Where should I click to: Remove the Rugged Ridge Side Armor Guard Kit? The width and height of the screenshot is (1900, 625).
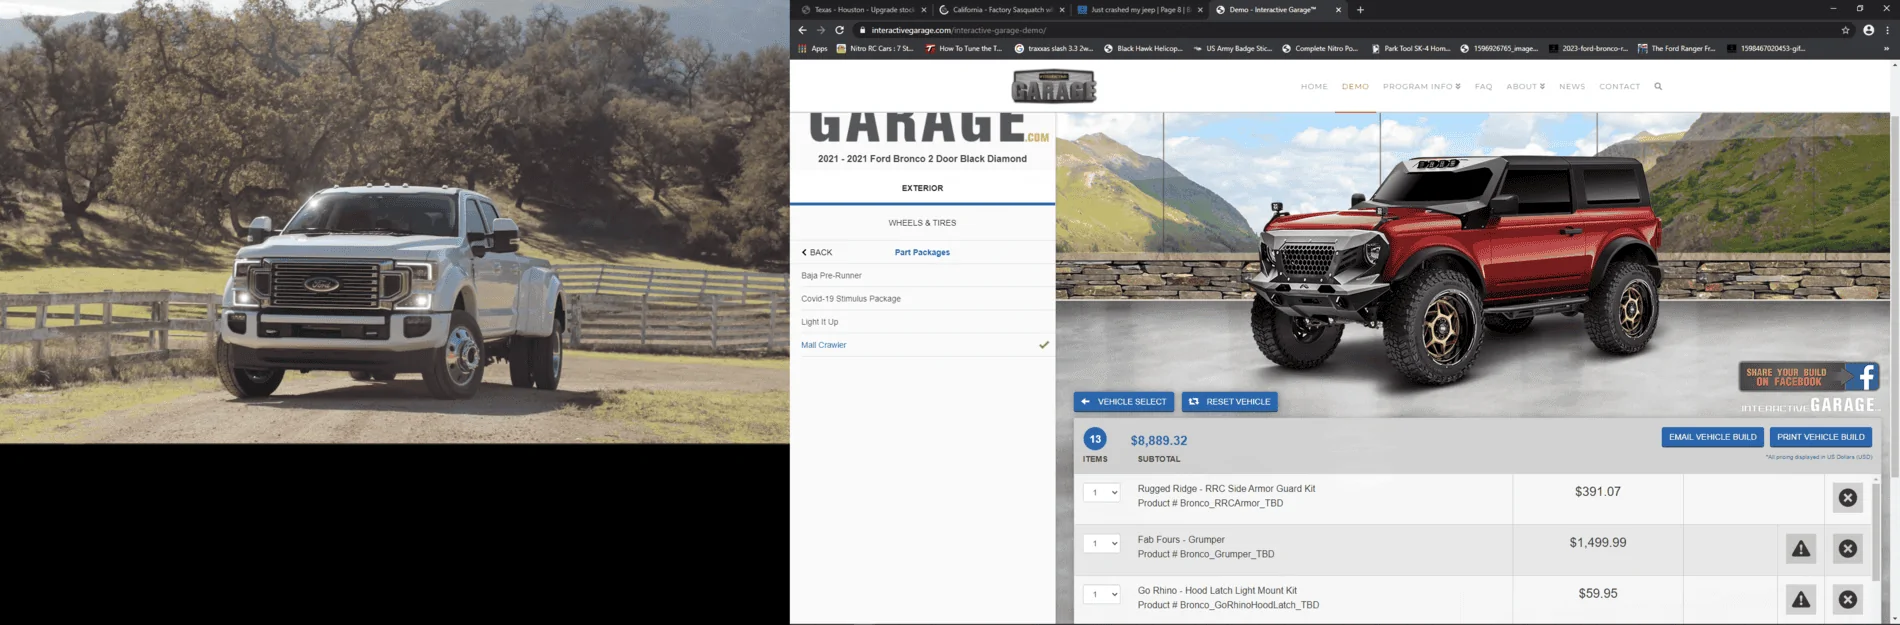(x=1847, y=498)
